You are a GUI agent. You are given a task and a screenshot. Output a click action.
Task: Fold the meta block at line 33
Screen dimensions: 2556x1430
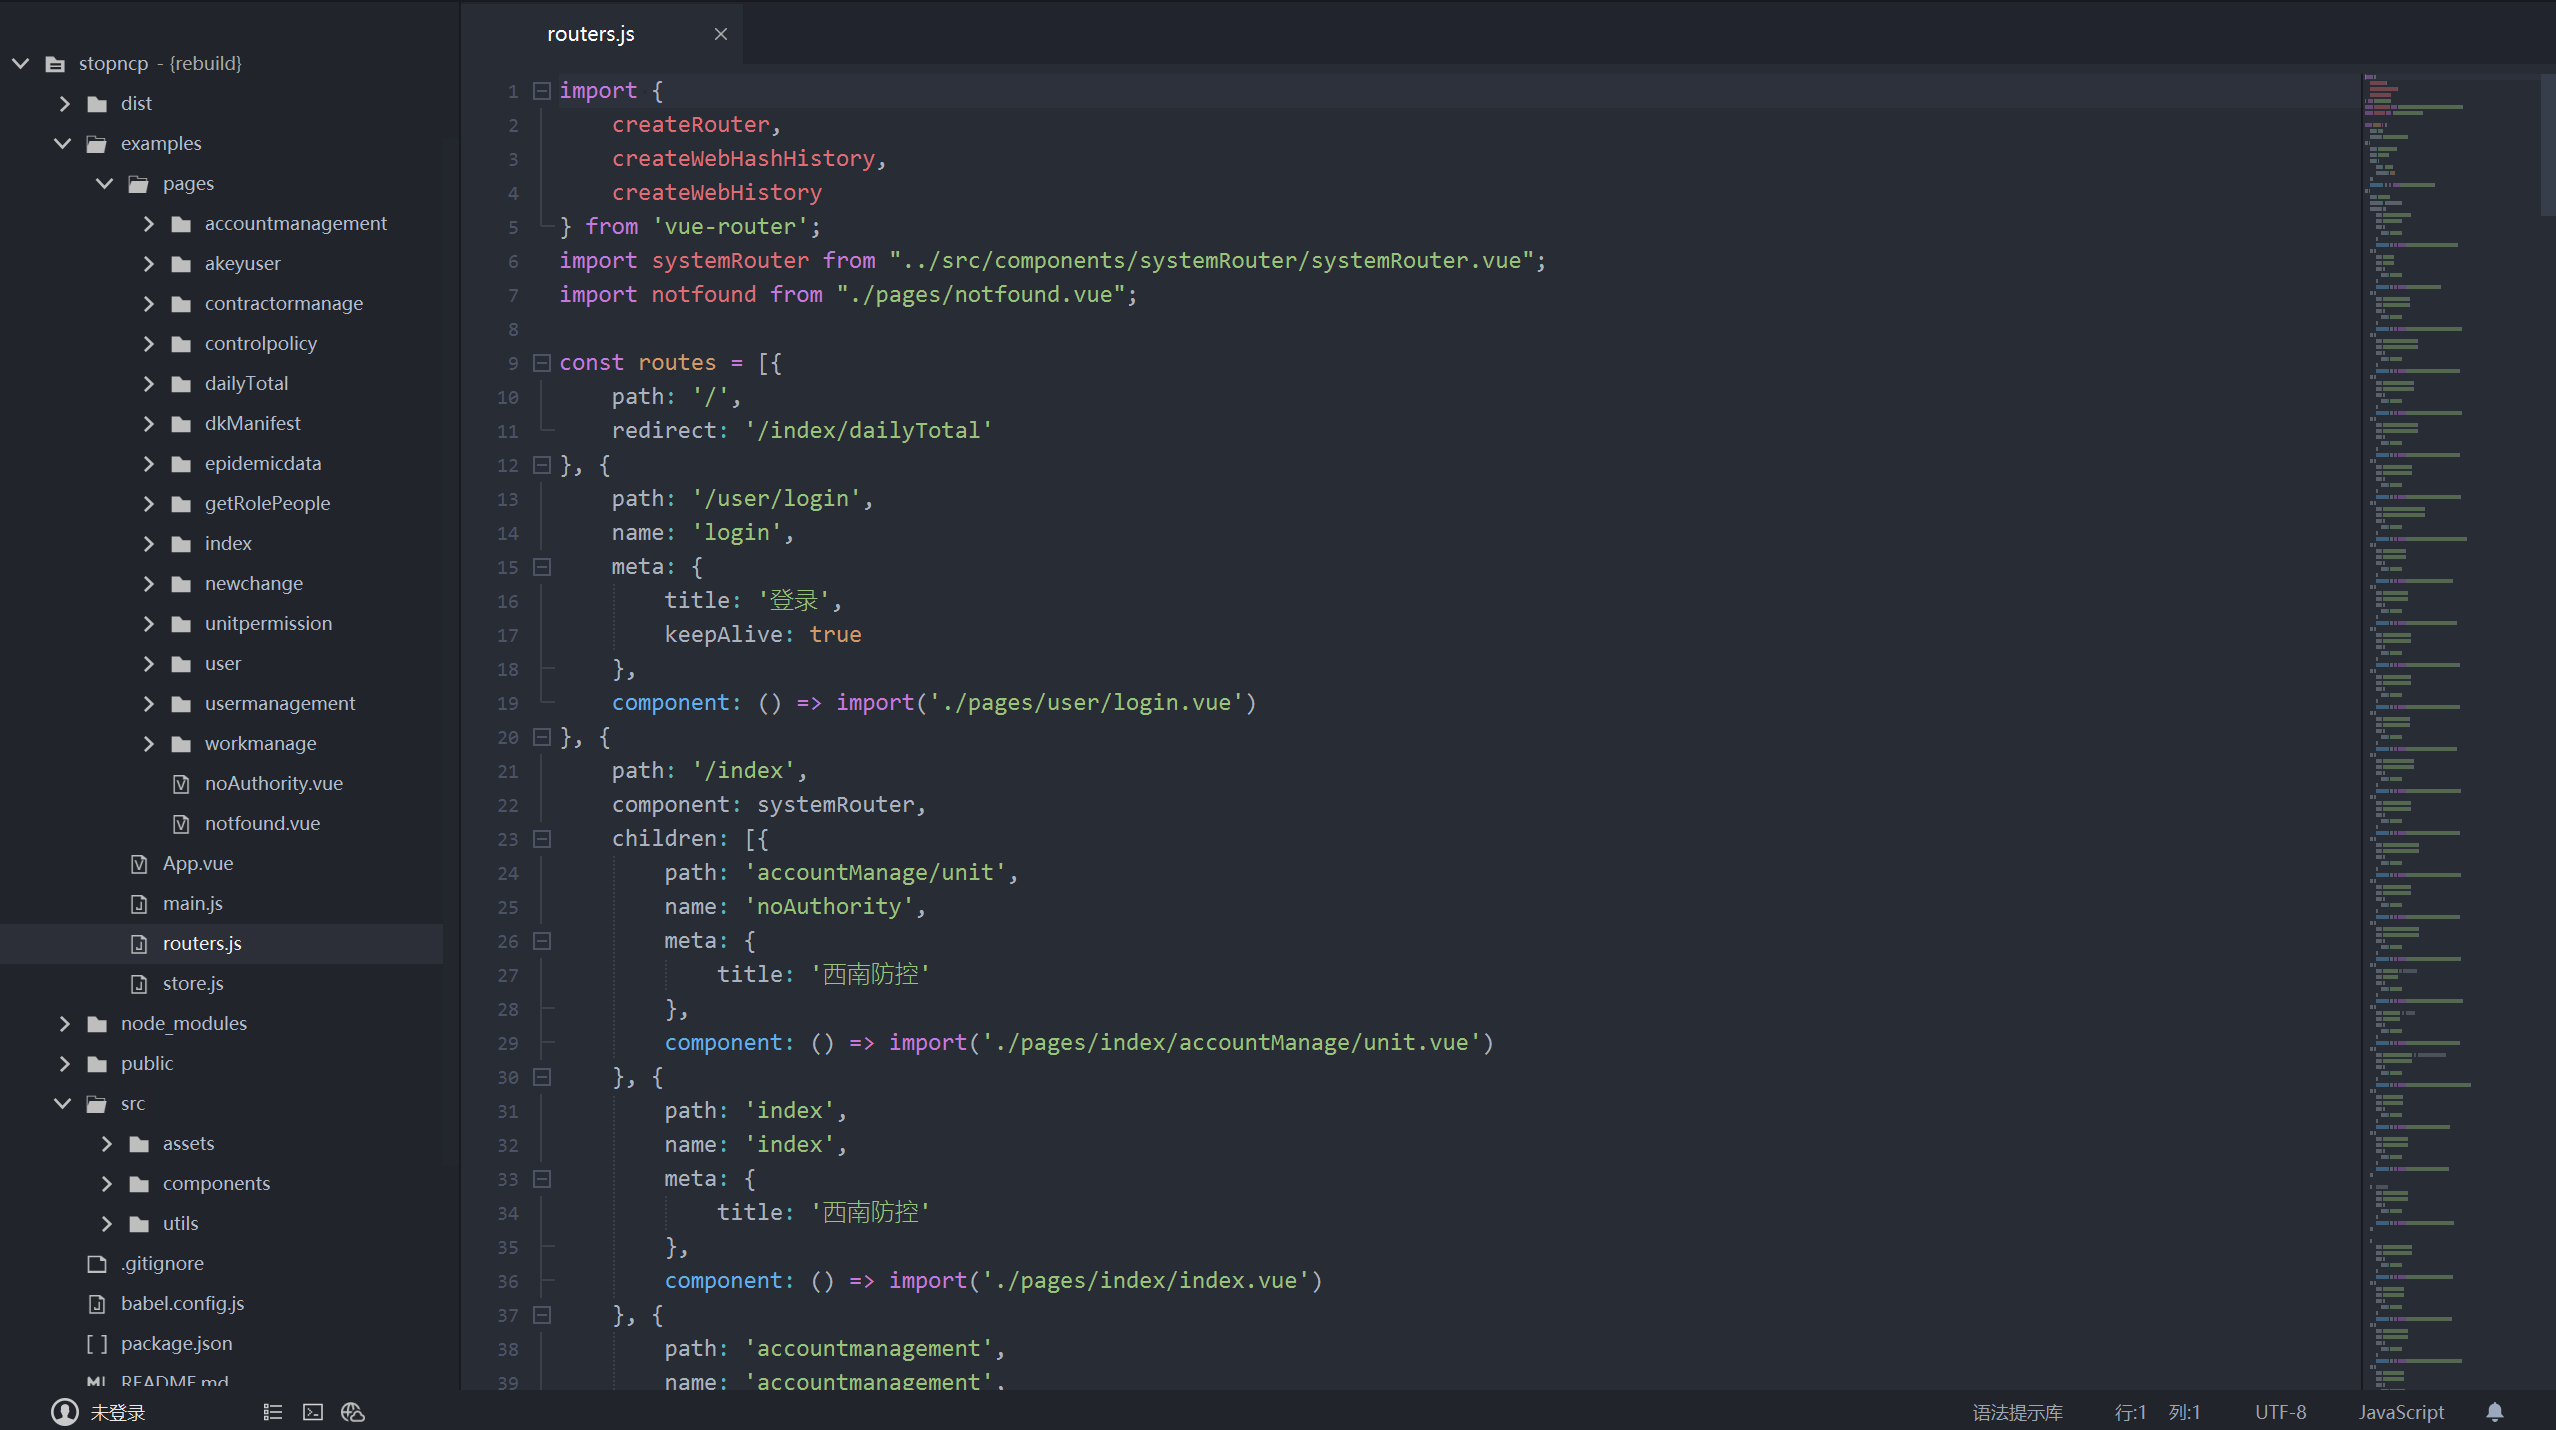[x=542, y=1179]
